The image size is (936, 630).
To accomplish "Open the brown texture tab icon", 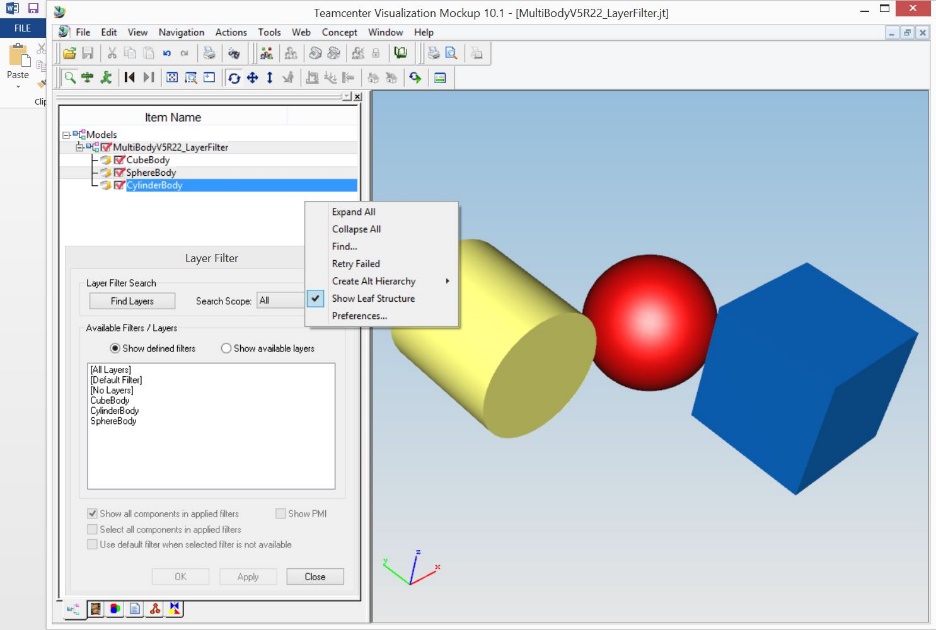I will (96, 609).
